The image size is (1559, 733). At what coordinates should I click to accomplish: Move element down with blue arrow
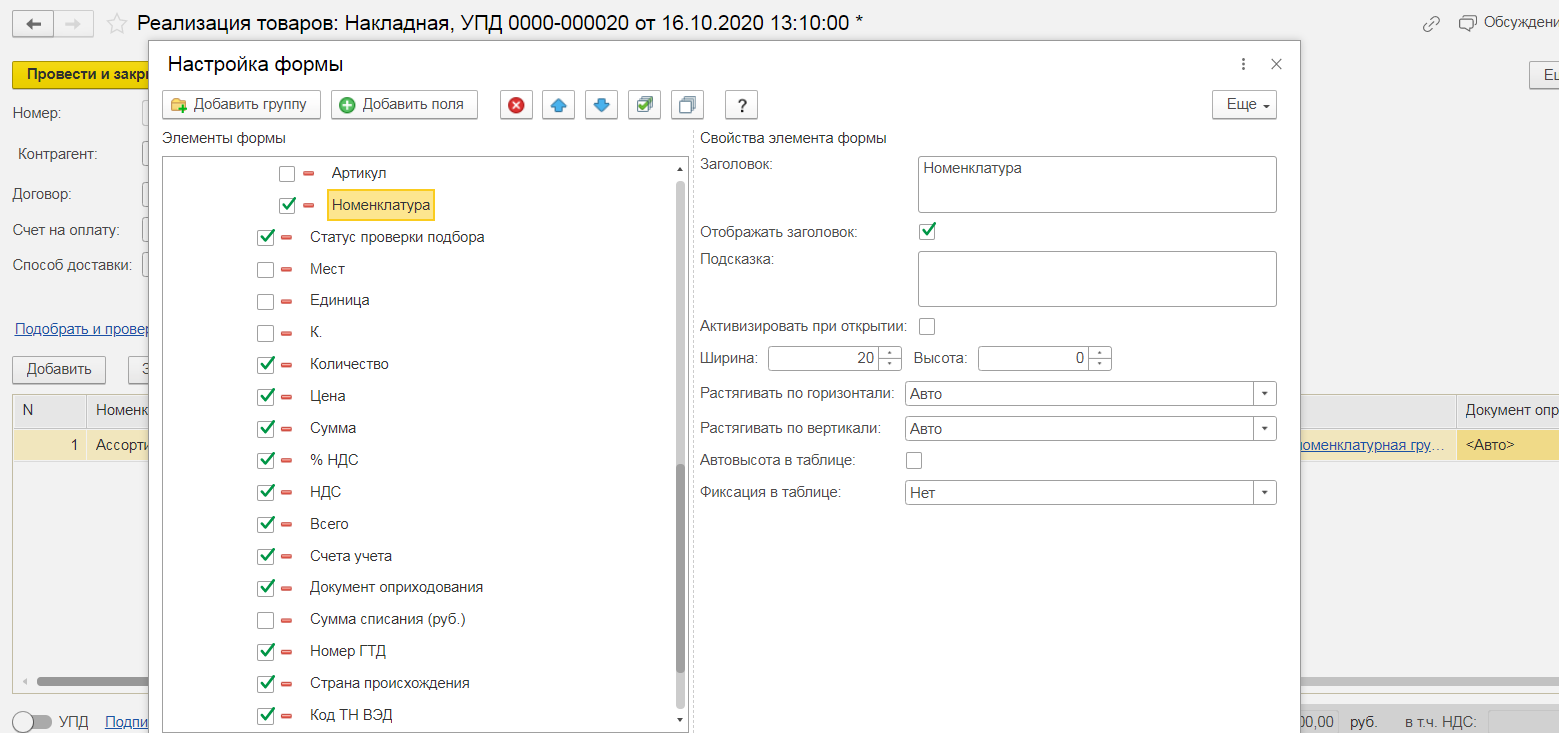pos(601,104)
